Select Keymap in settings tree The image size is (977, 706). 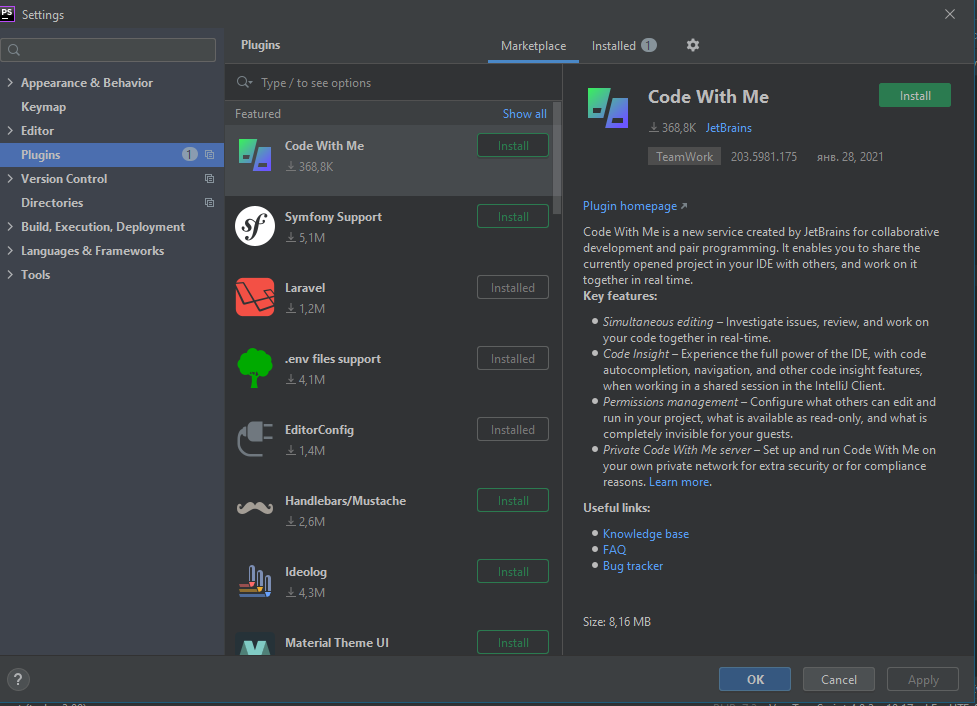coord(44,107)
